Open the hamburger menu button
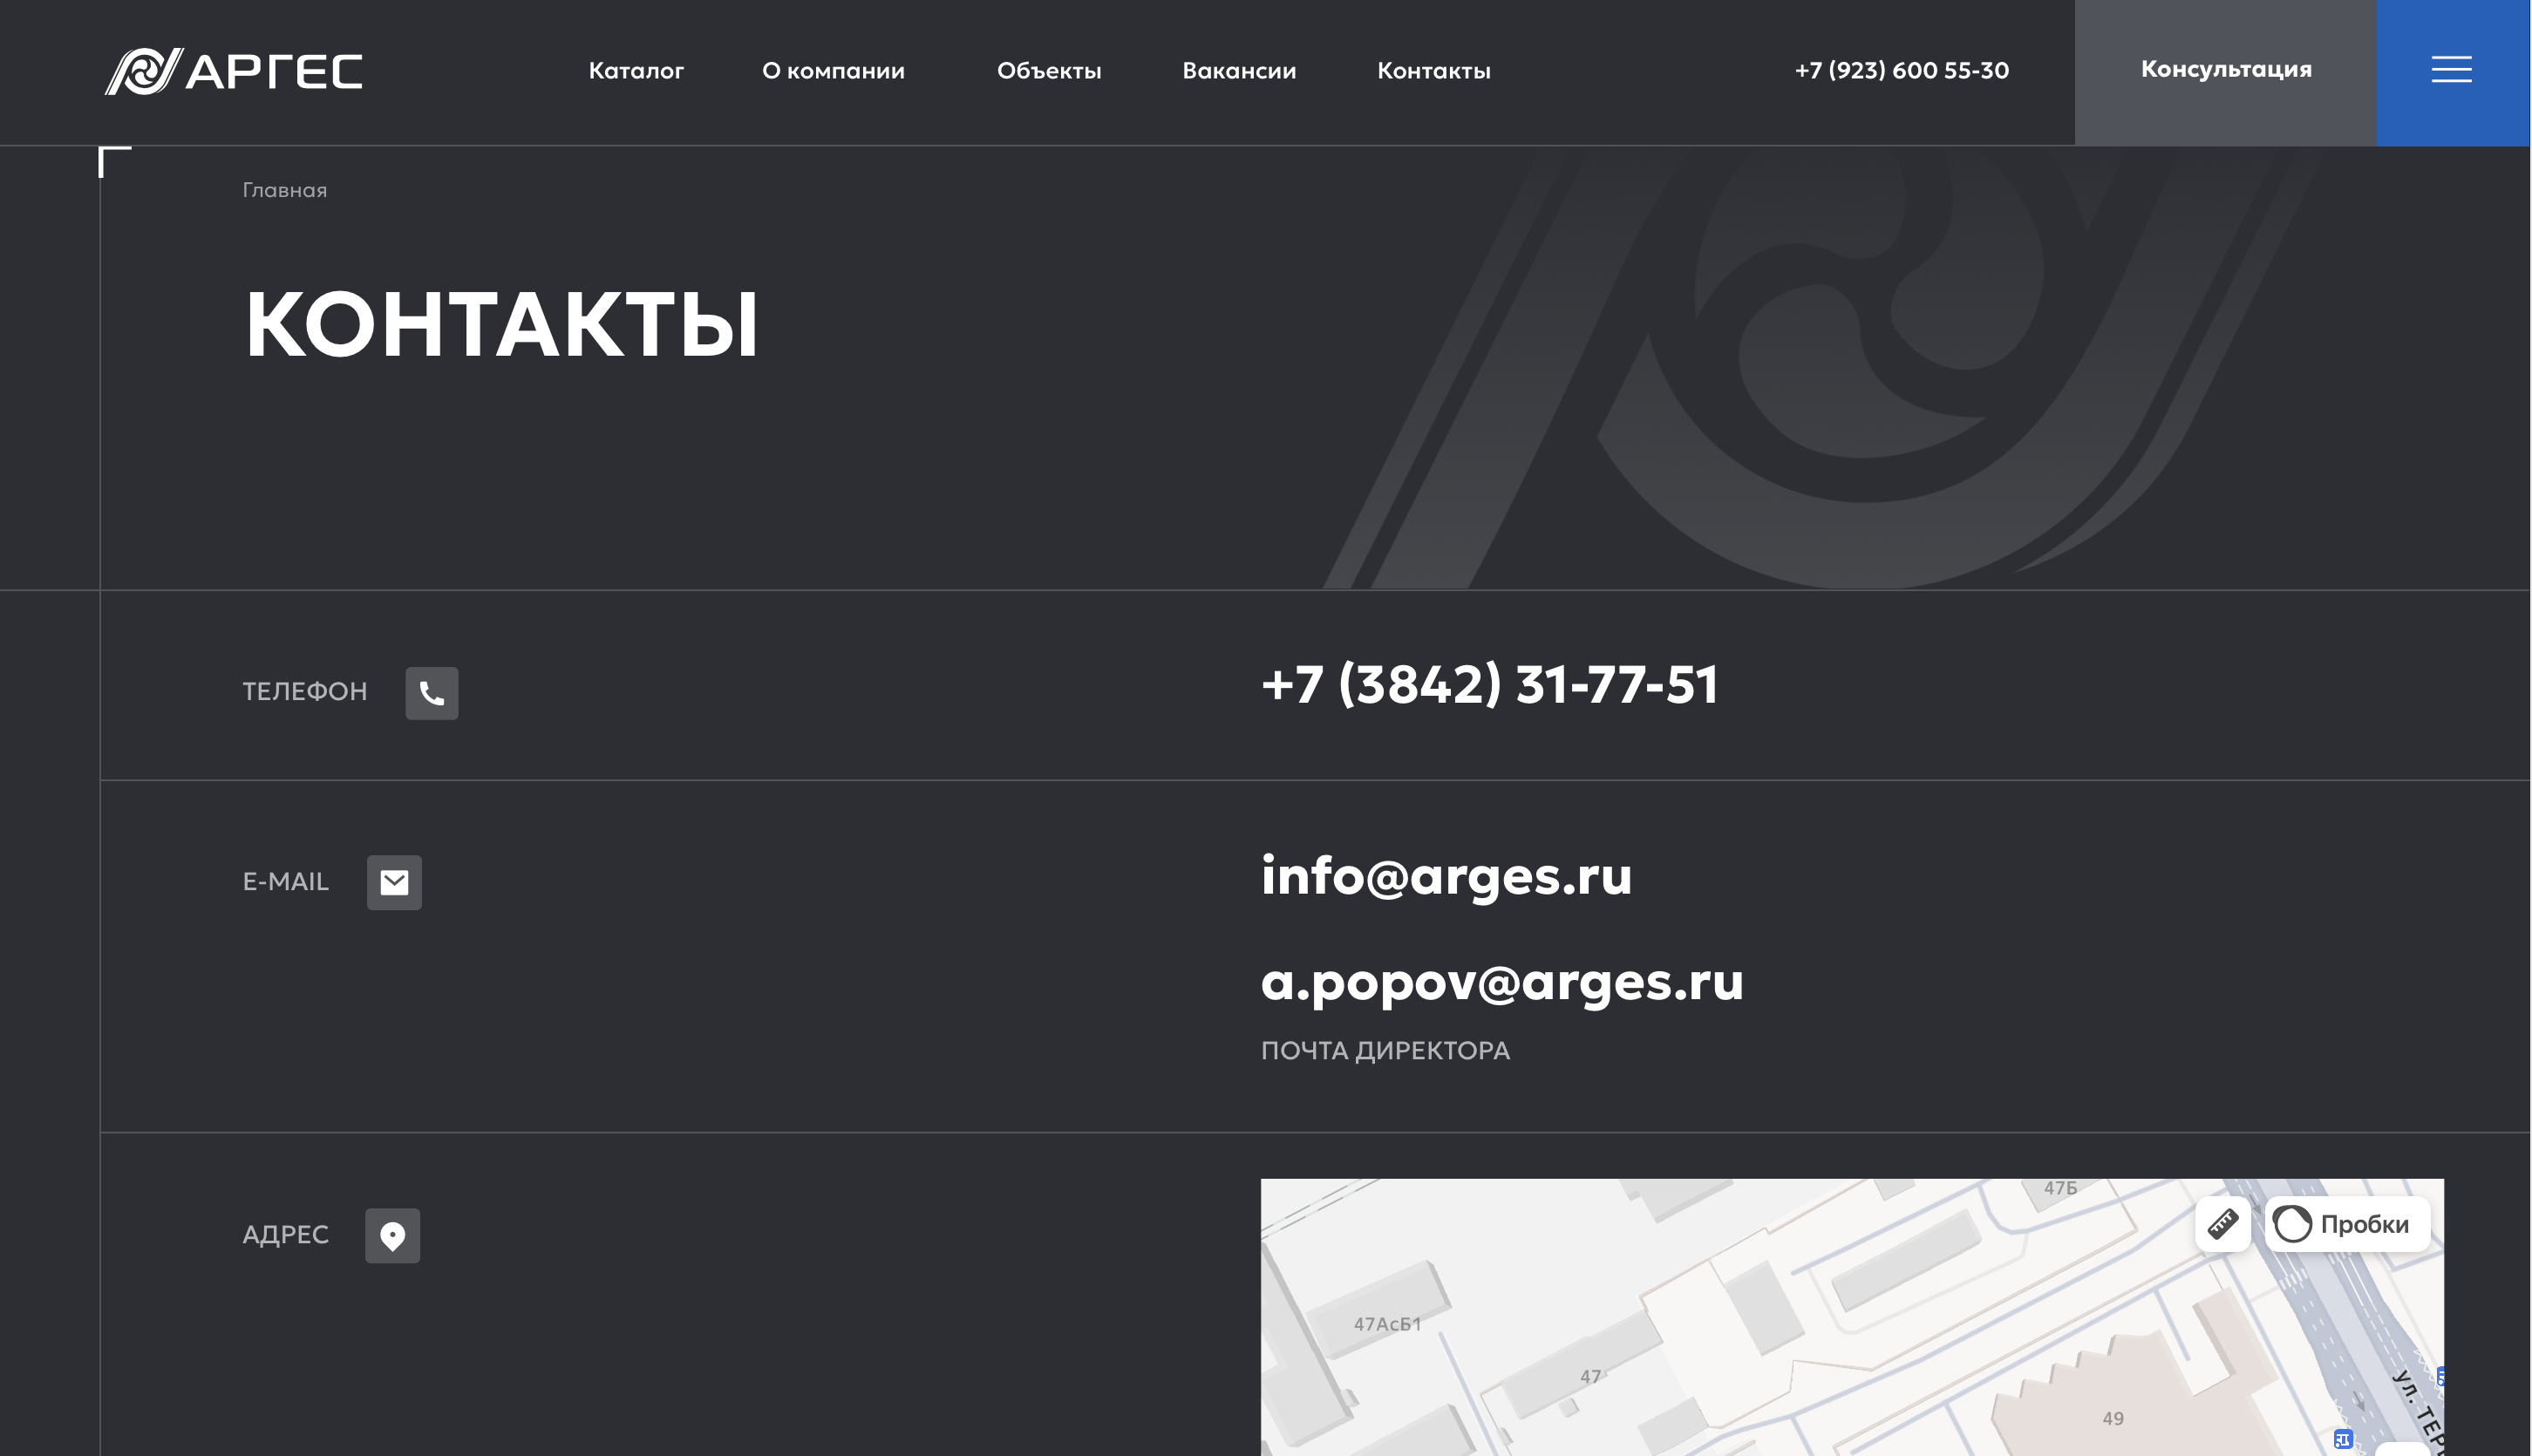The height and width of the screenshot is (1456, 2532). pyautogui.click(x=2452, y=72)
